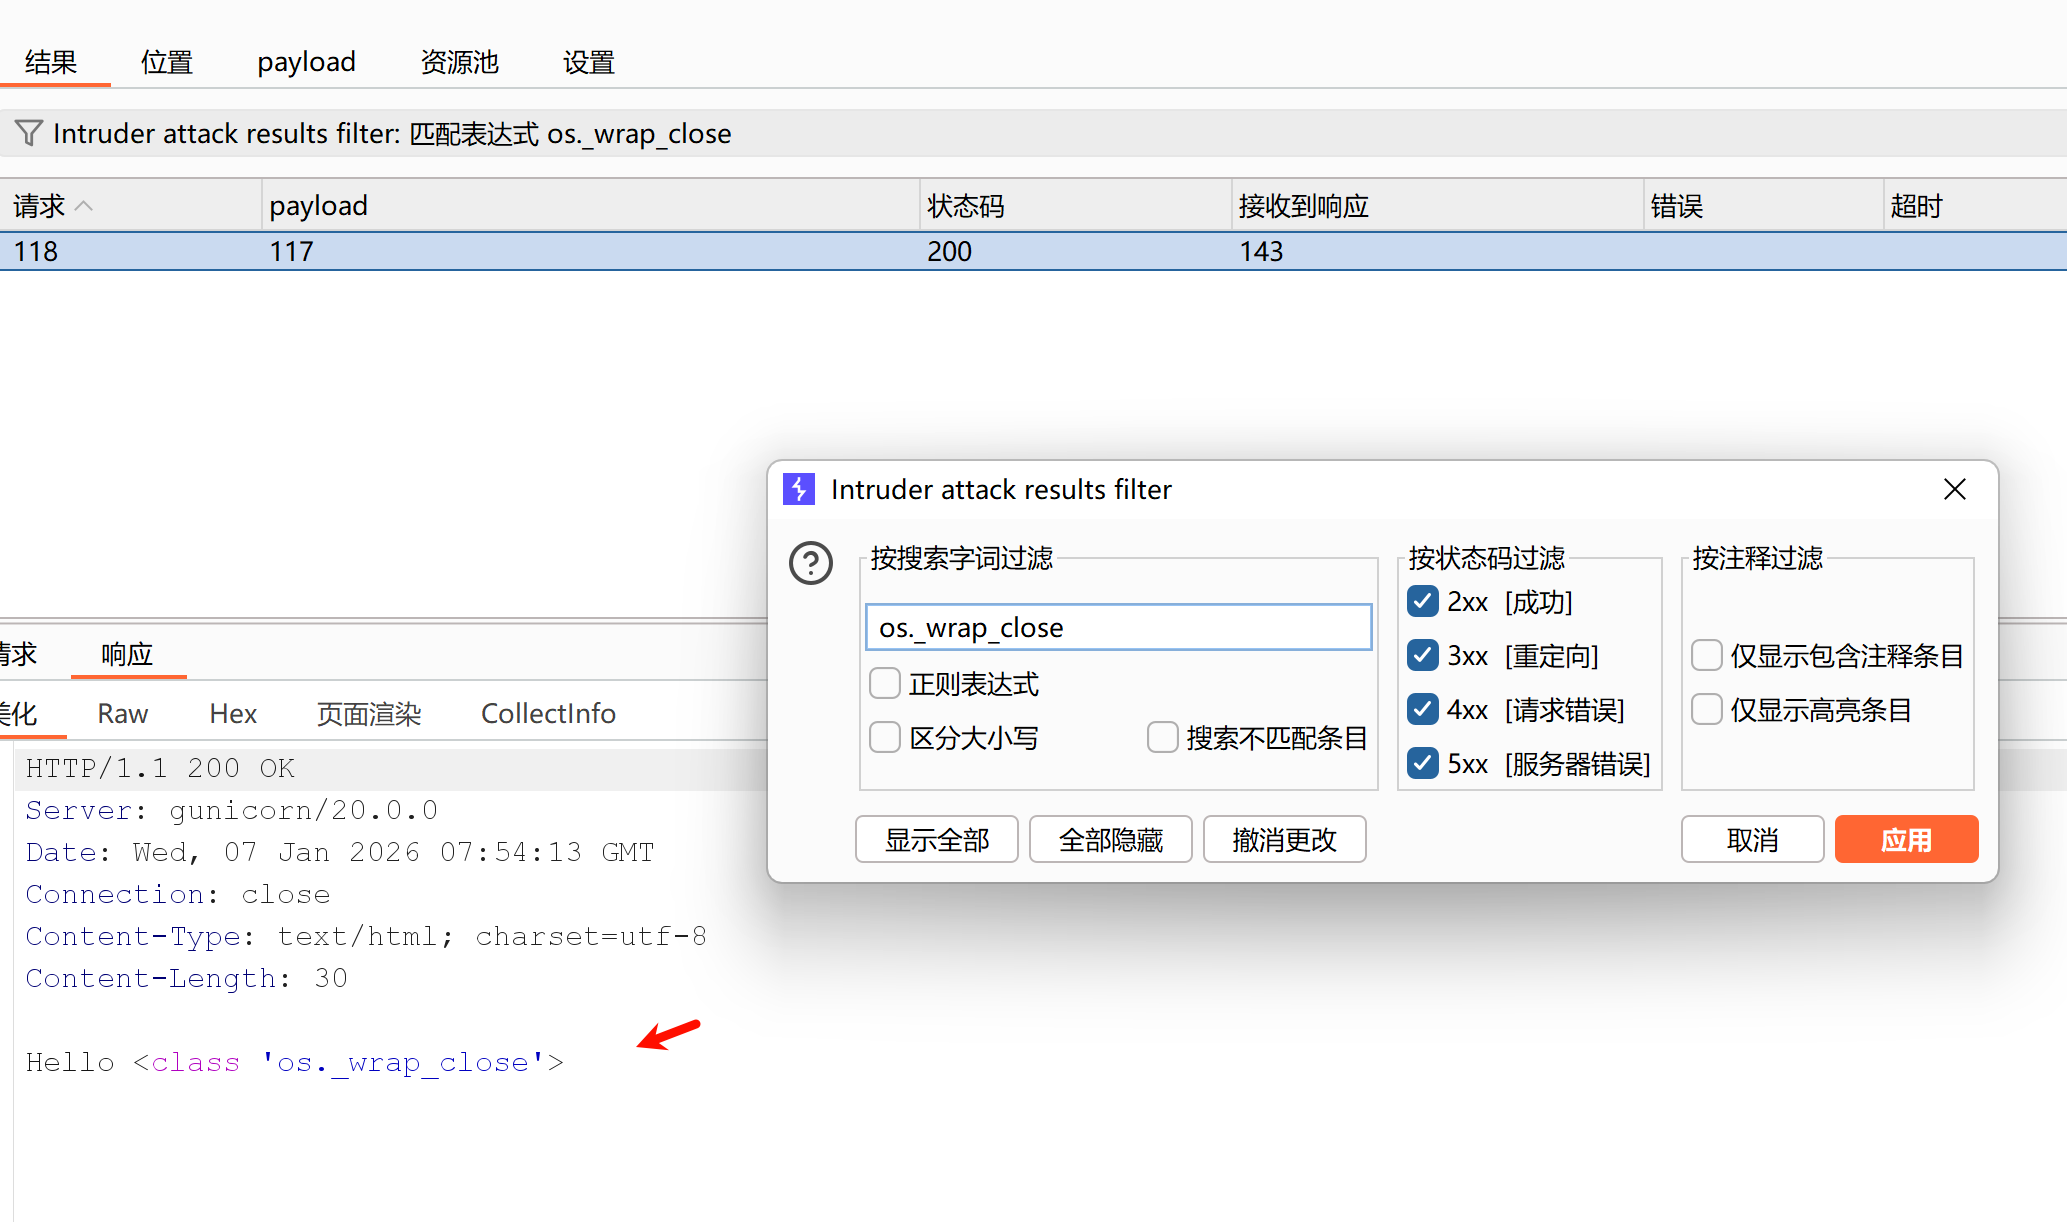Enable 仅显示高亮条目 checkbox
Image resolution: width=2067 pixels, height=1222 pixels.
click(1706, 710)
